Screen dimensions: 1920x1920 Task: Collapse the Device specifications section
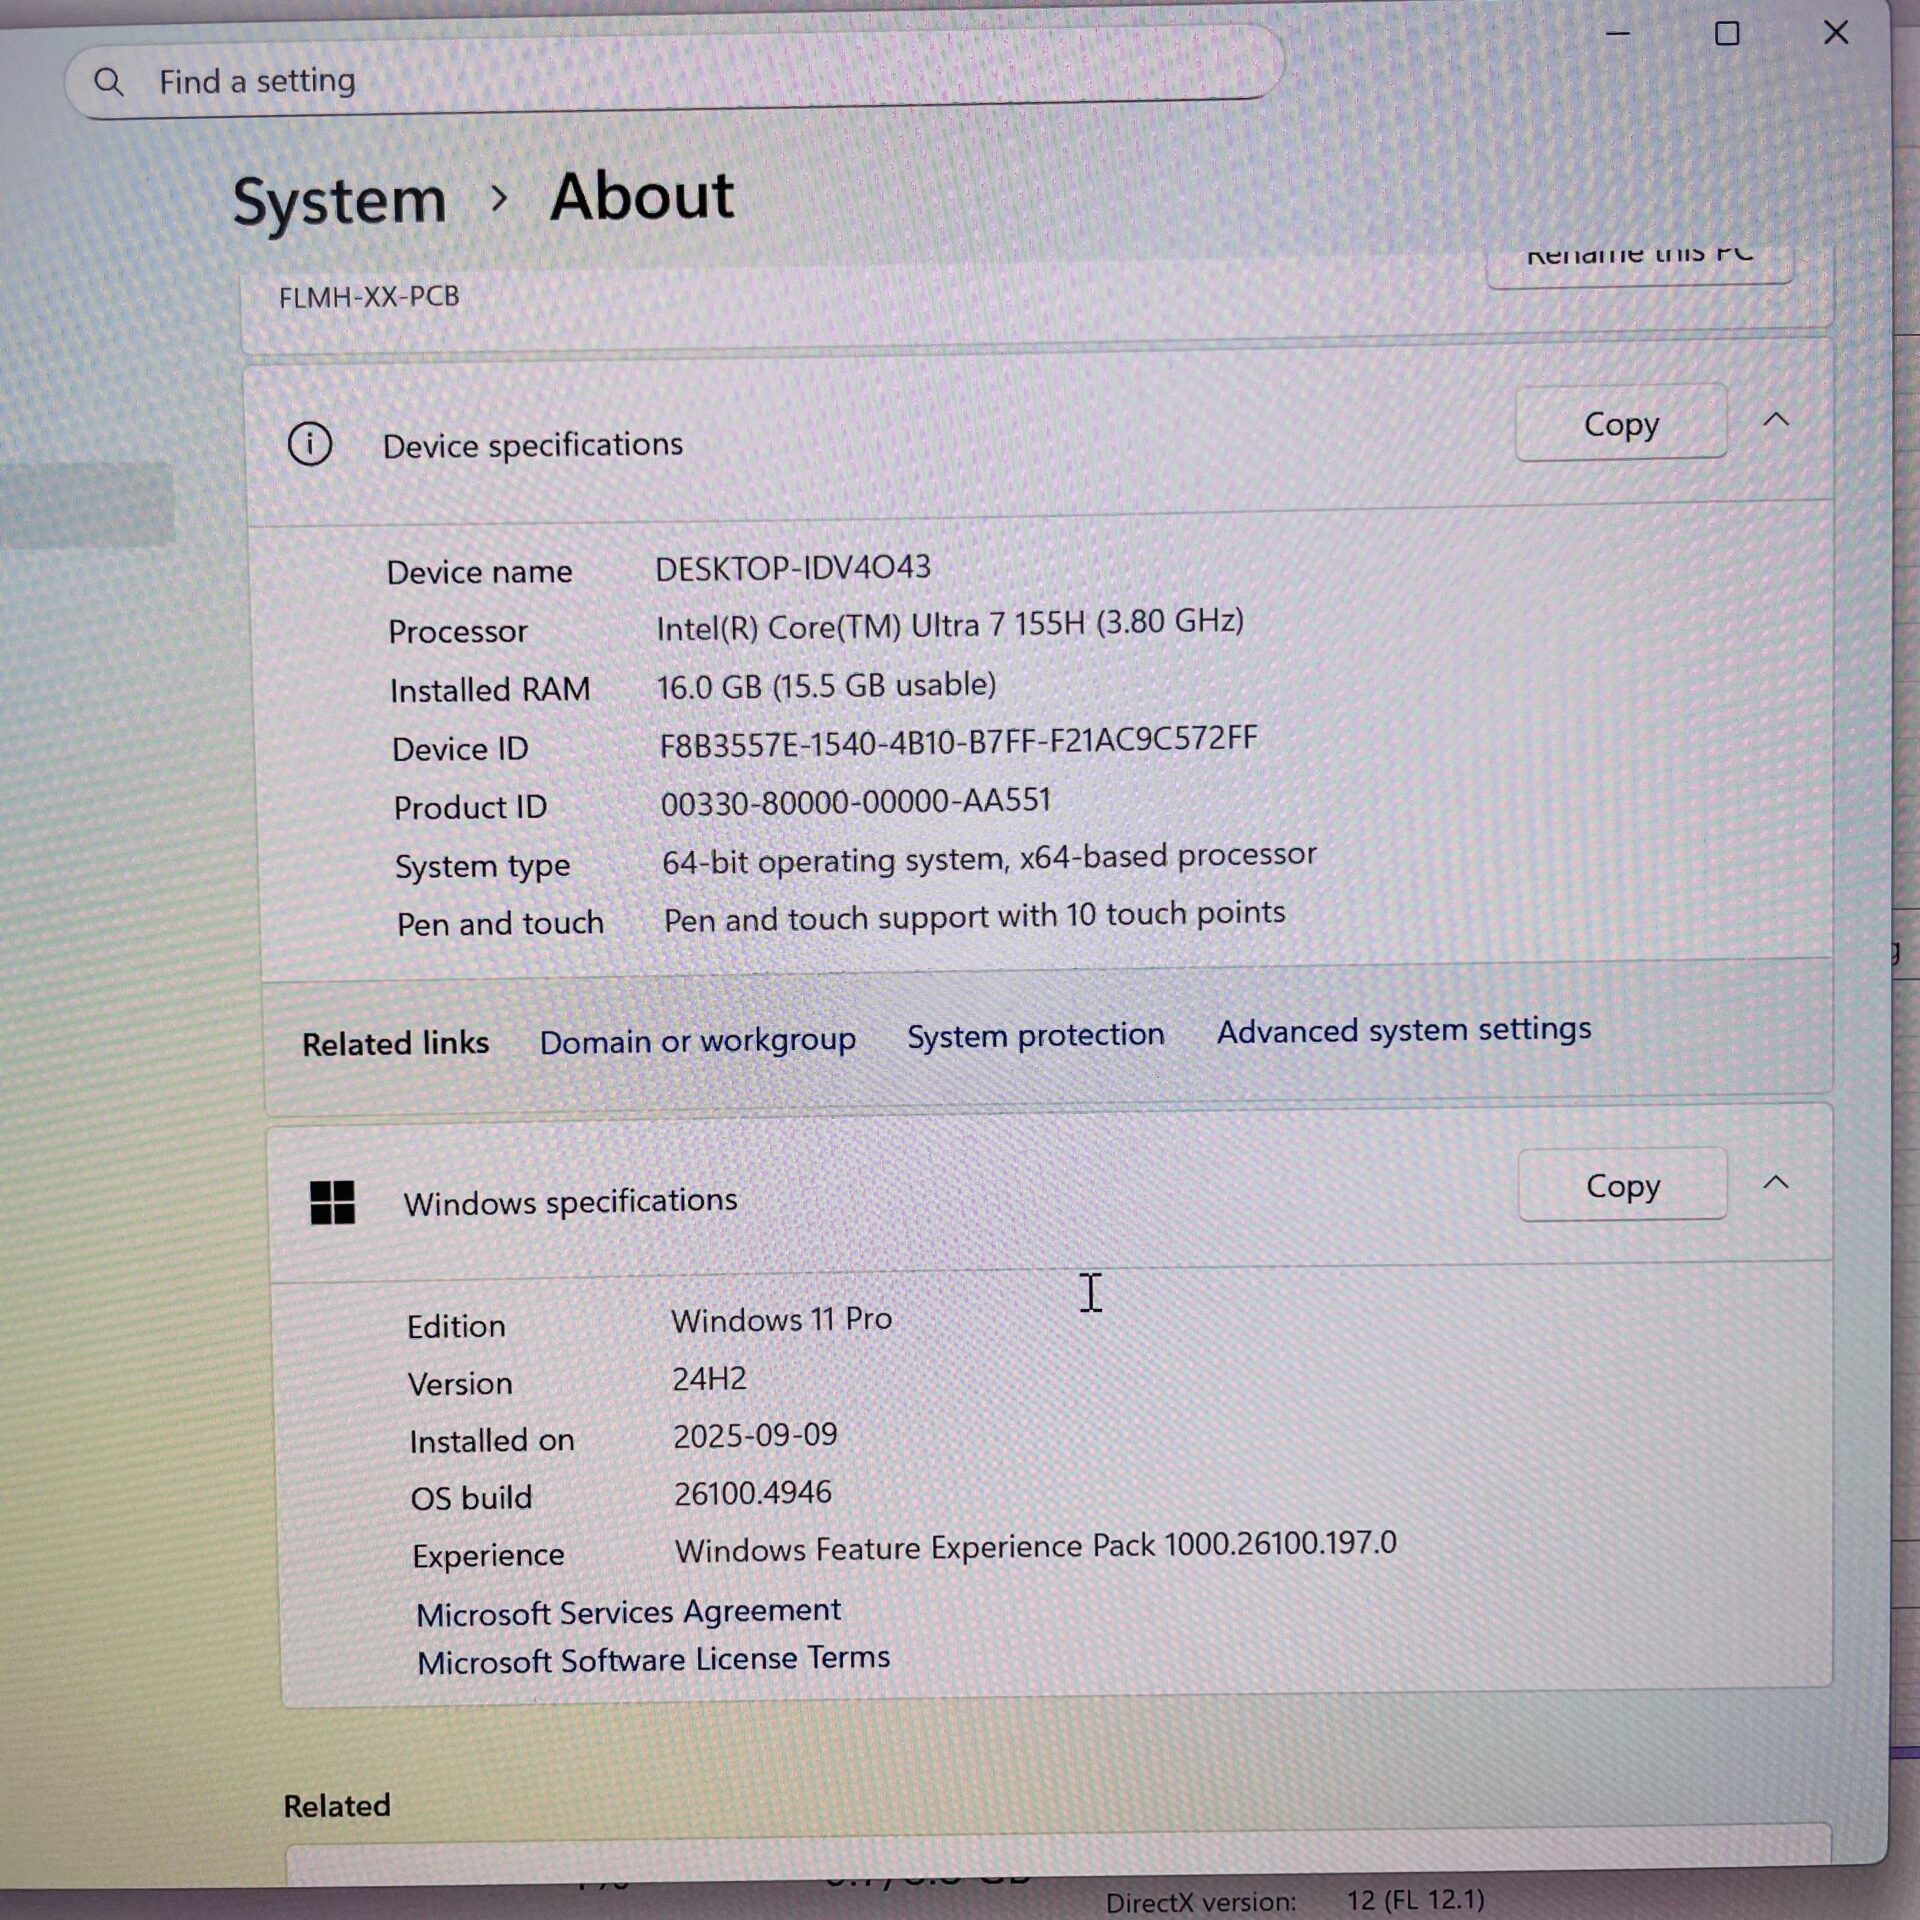click(x=1776, y=420)
